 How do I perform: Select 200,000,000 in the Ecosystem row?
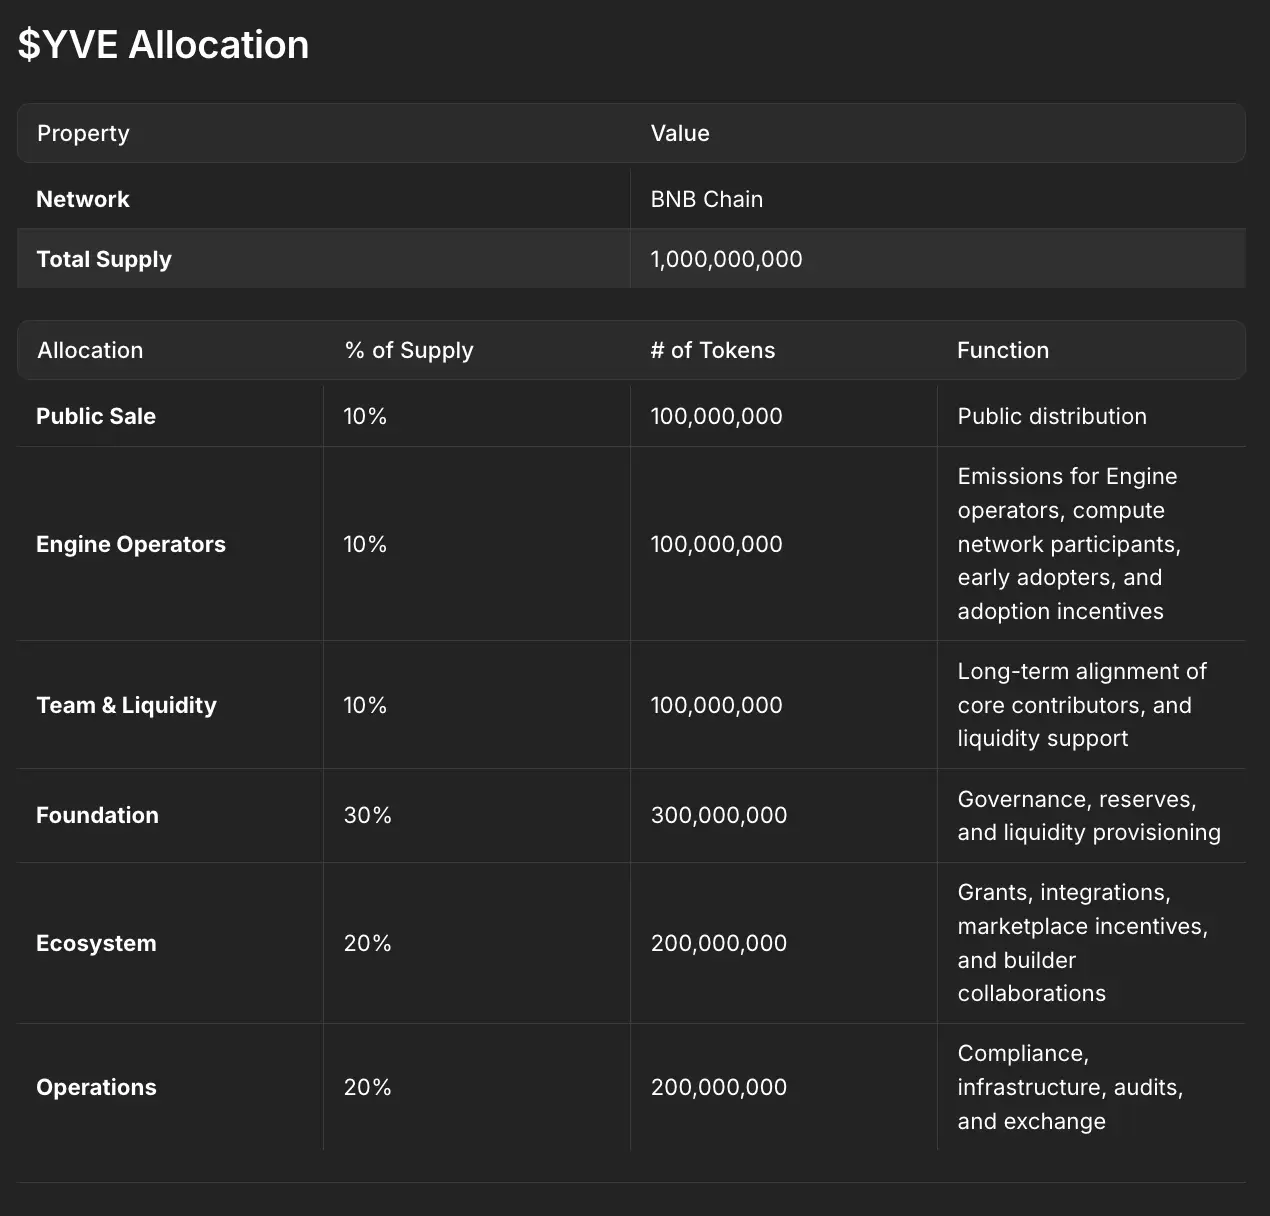[719, 943]
